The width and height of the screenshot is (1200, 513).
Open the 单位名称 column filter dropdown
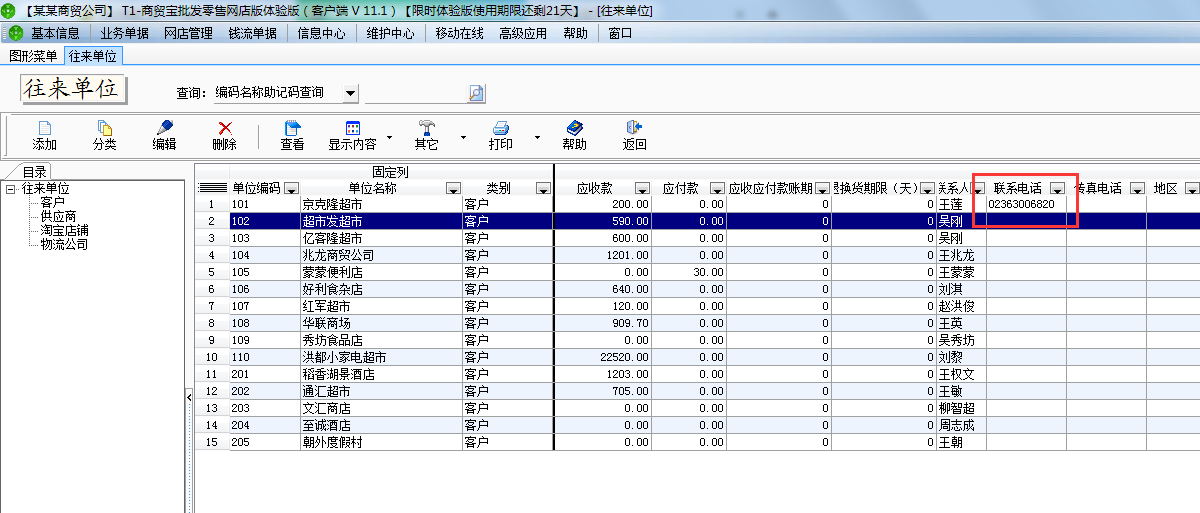pos(453,189)
